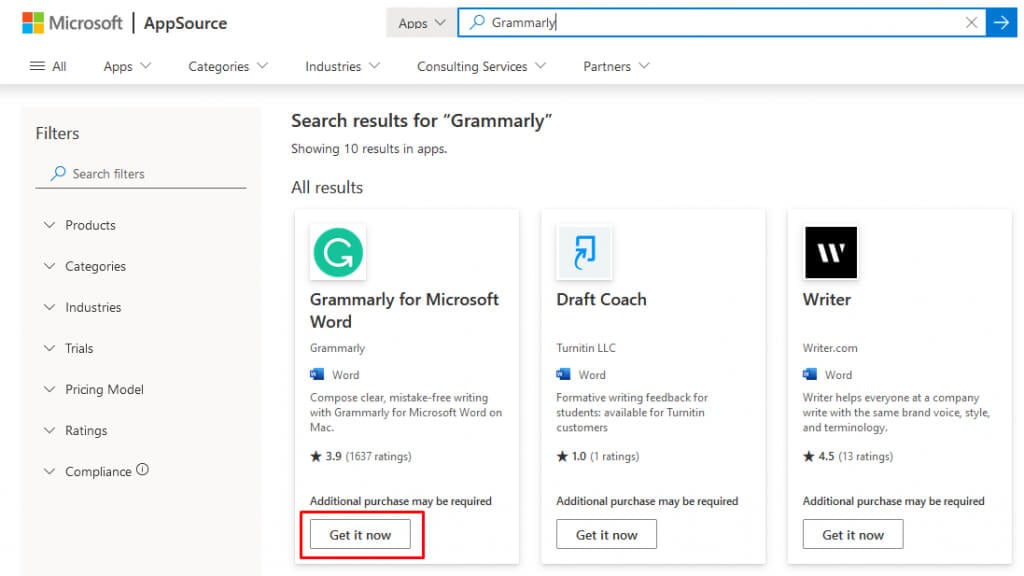Clear the search box with X icon

[x=971, y=22]
